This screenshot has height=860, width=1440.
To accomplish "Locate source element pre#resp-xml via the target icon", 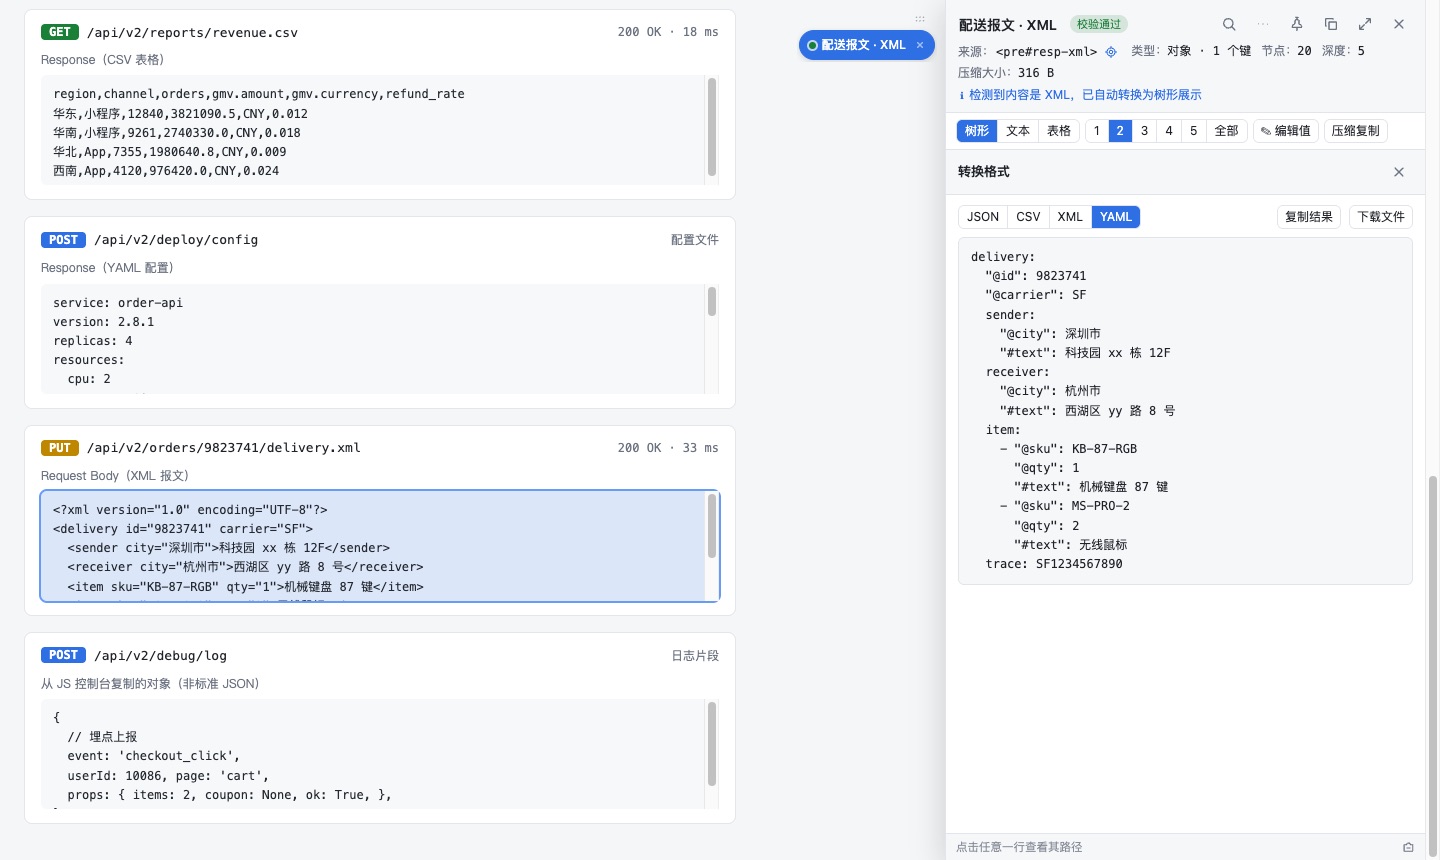I will [1111, 51].
